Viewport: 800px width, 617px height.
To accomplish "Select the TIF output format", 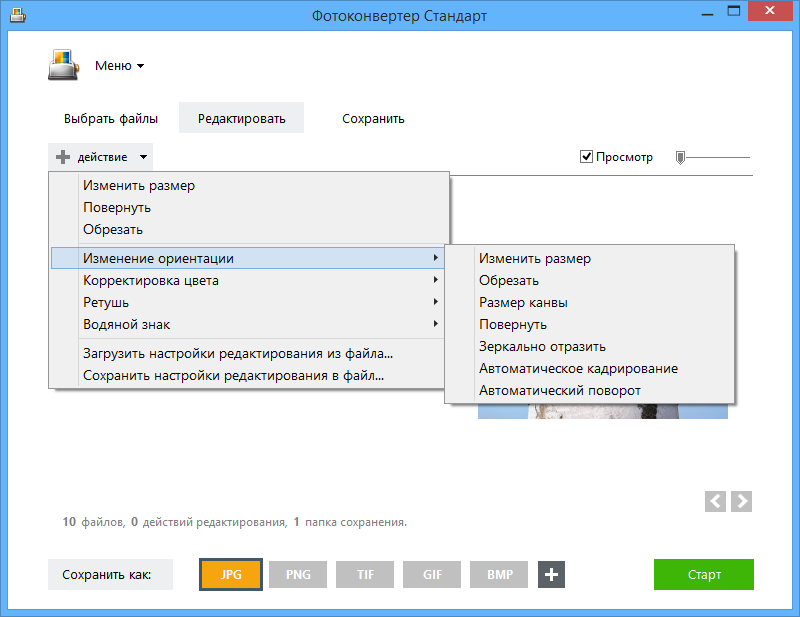I will pyautogui.click(x=365, y=575).
